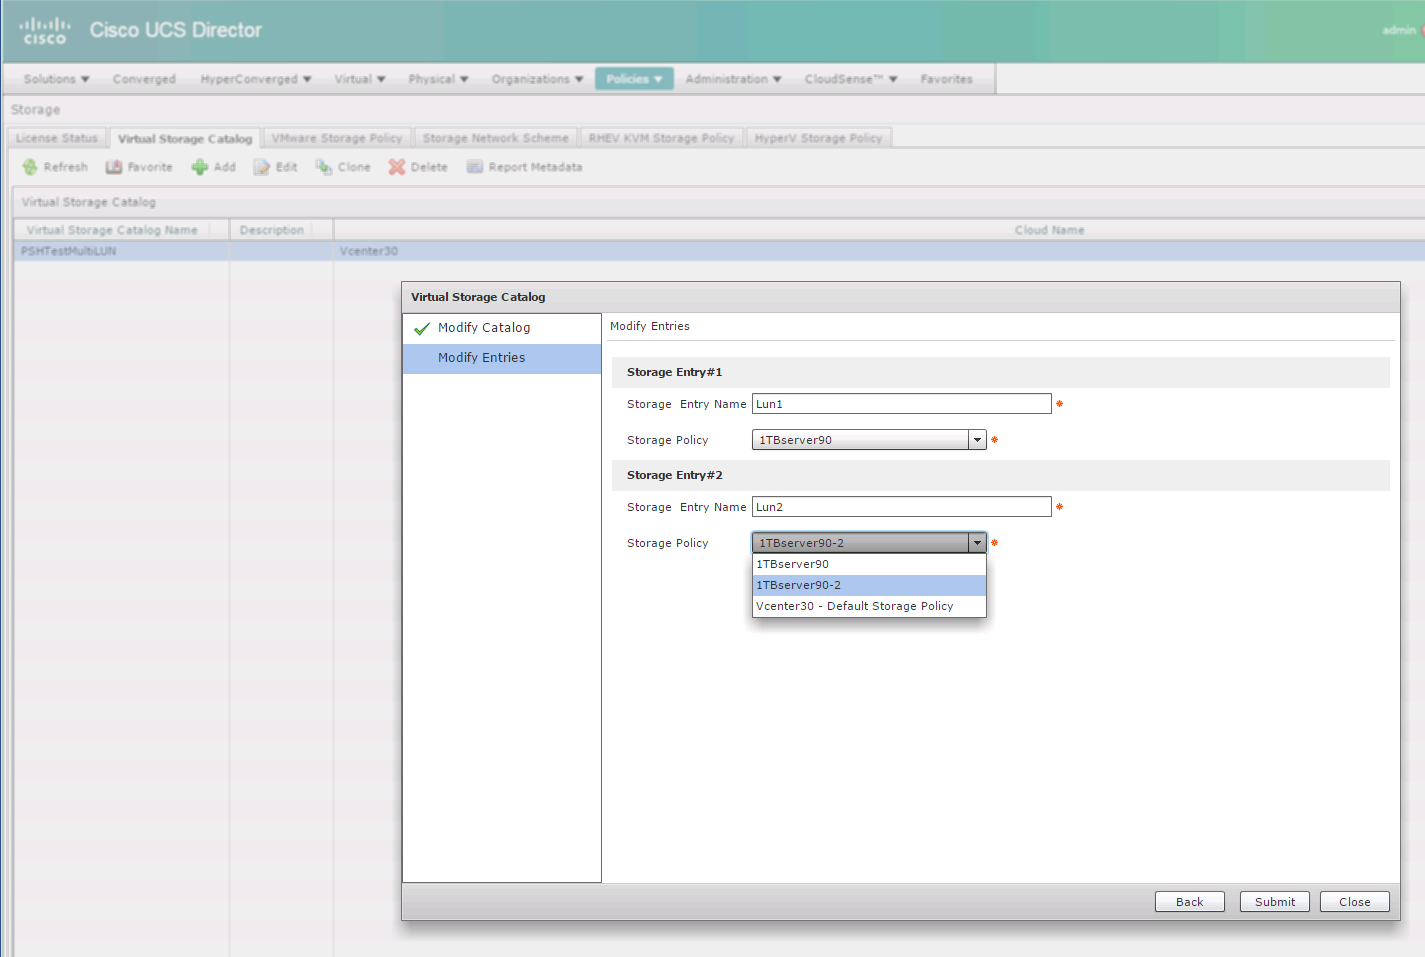Sort by Virtual Storage Catalog Name column
The width and height of the screenshot is (1425, 957).
(121, 230)
